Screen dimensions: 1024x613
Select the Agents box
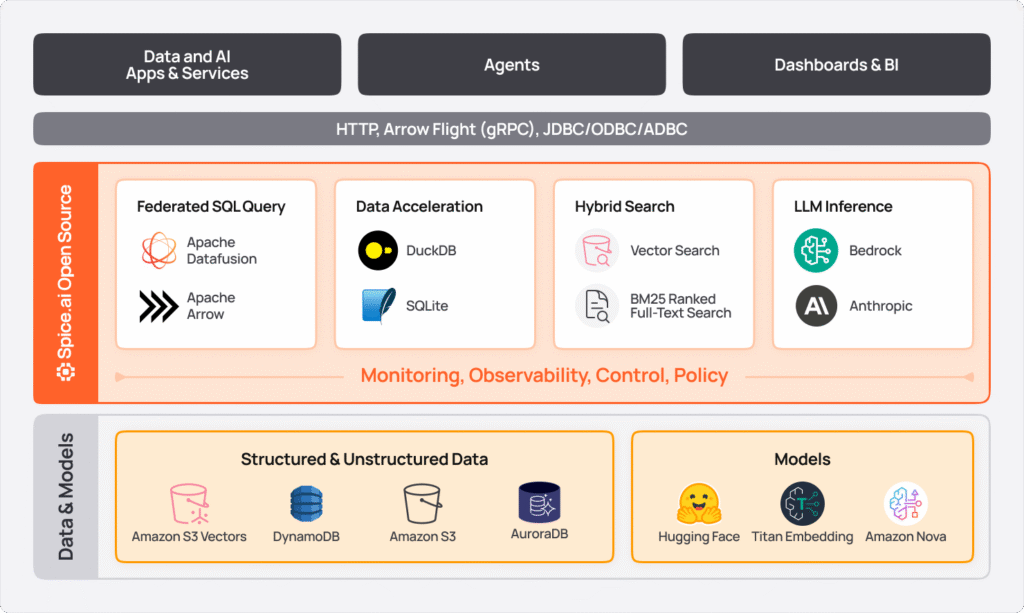[x=511, y=65]
